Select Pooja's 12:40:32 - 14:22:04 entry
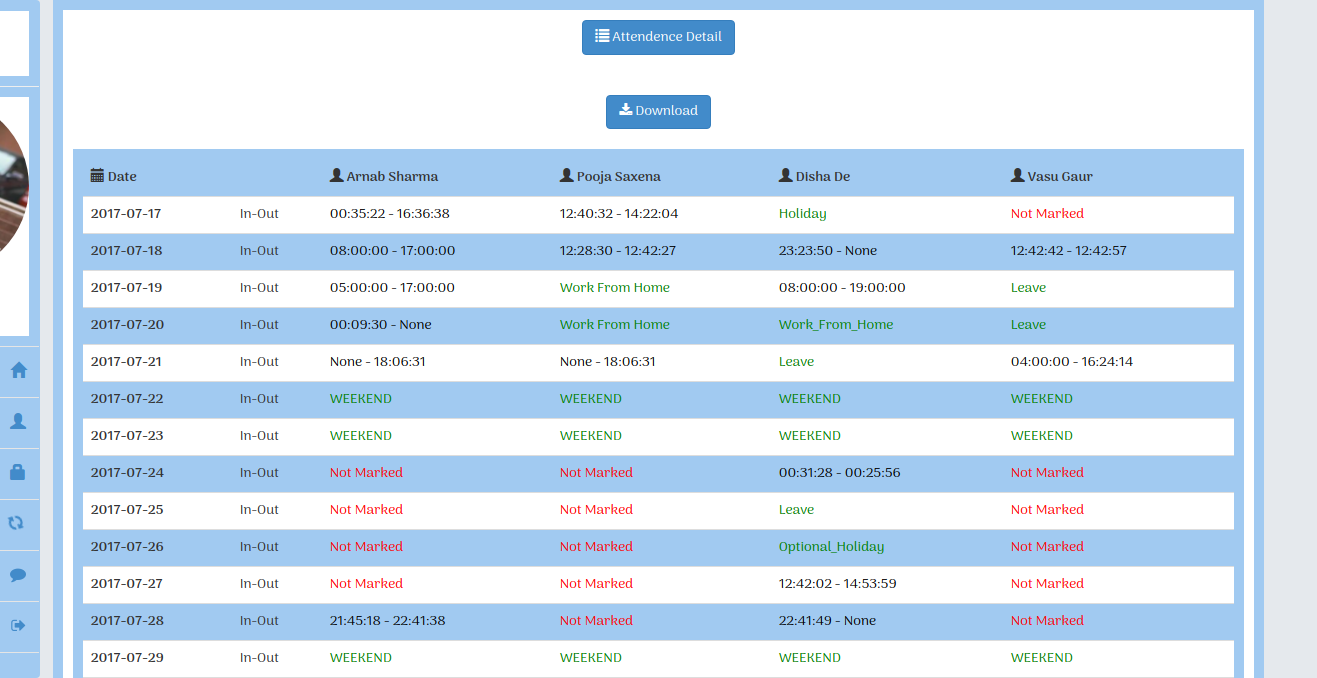 click(619, 214)
